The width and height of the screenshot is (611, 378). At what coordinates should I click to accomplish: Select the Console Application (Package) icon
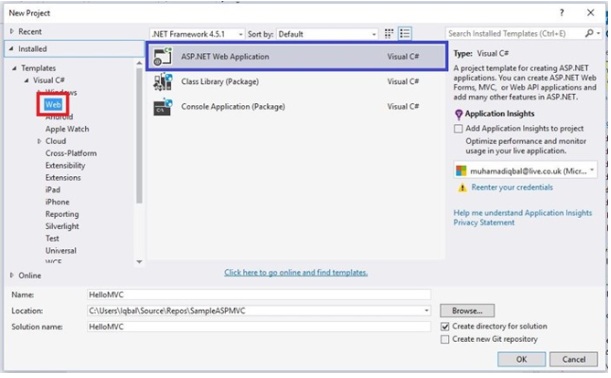[x=162, y=107]
